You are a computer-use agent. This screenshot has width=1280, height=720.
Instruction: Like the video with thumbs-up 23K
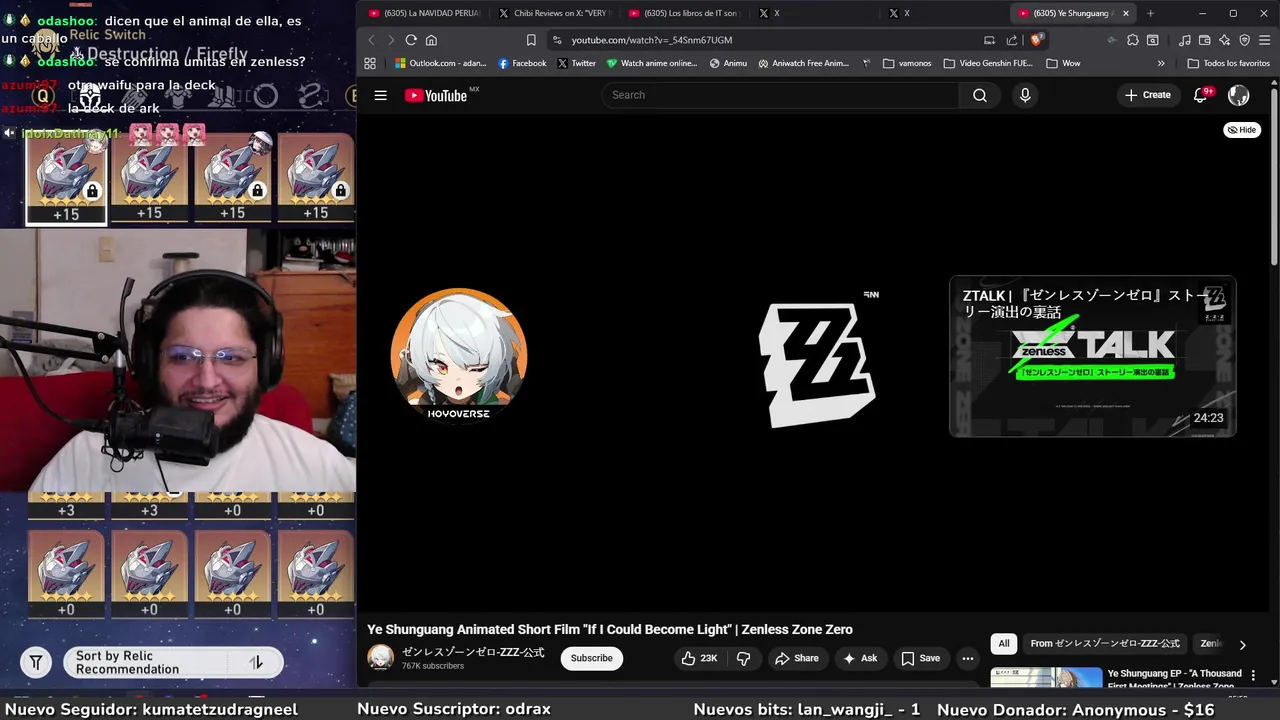699,658
